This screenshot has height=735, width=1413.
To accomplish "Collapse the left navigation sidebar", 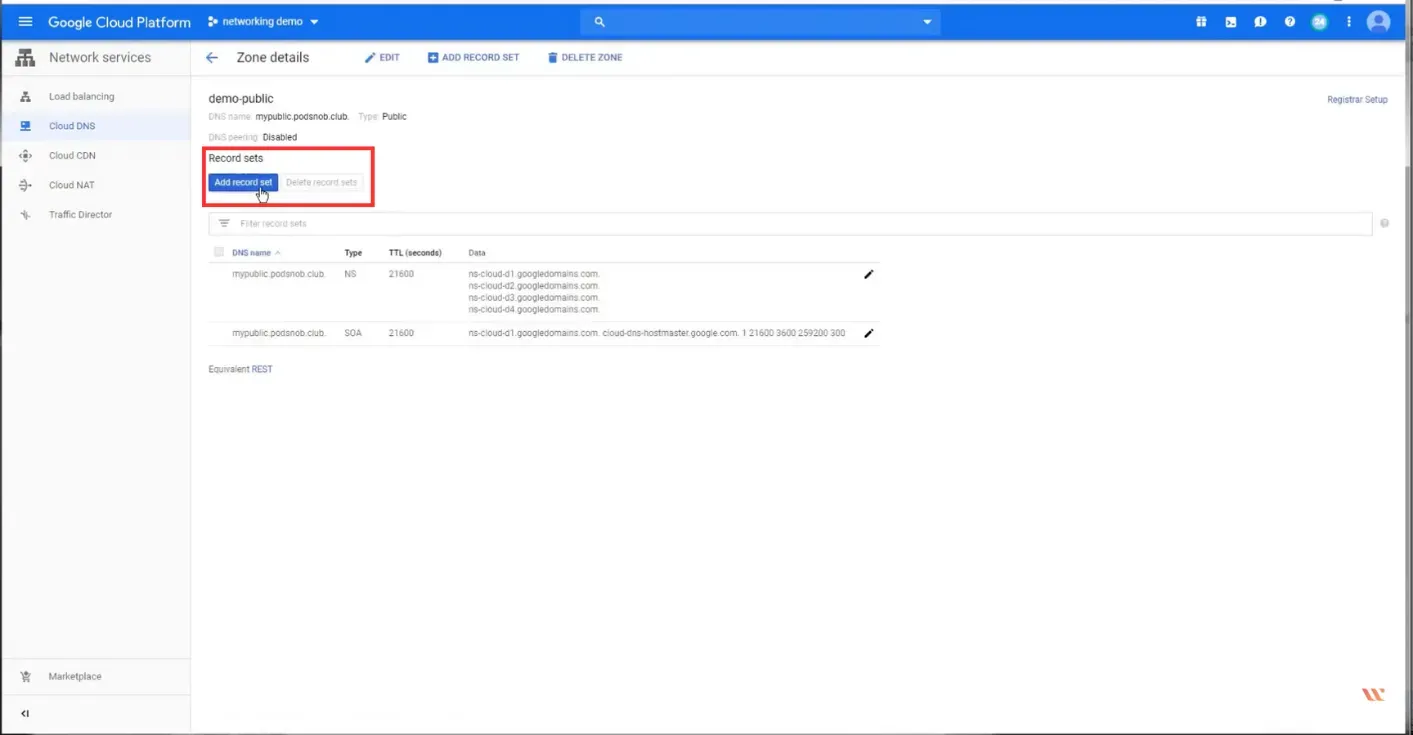I will (x=25, y=714).
